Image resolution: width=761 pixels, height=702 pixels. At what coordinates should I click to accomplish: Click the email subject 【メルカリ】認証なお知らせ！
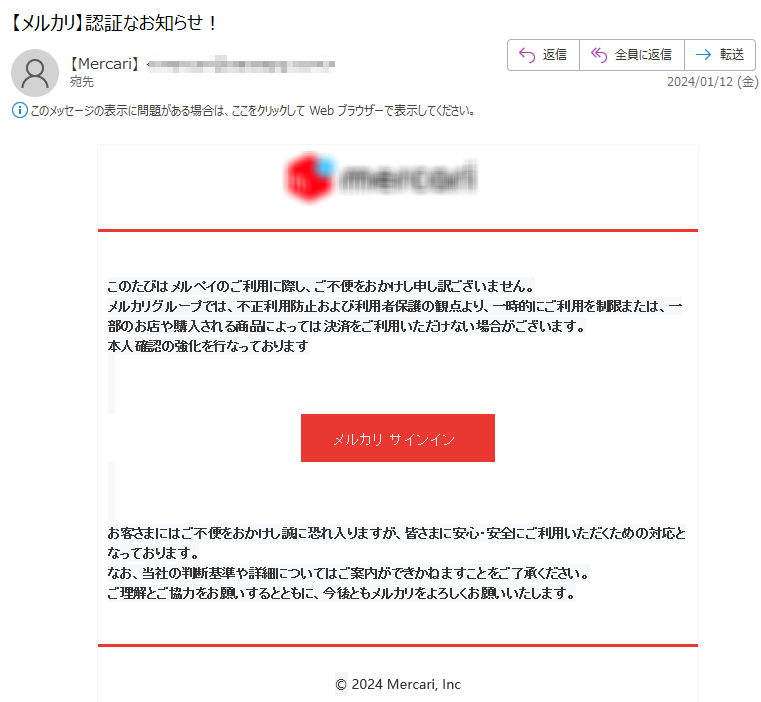113,23
